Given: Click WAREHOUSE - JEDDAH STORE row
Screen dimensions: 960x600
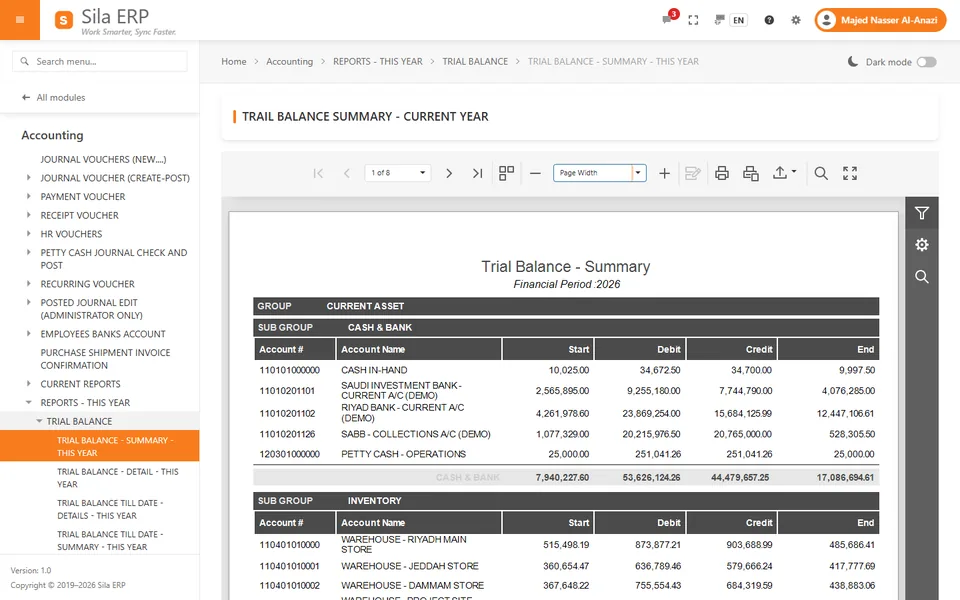Looking at the screenshot, I should tap(566, 566).
